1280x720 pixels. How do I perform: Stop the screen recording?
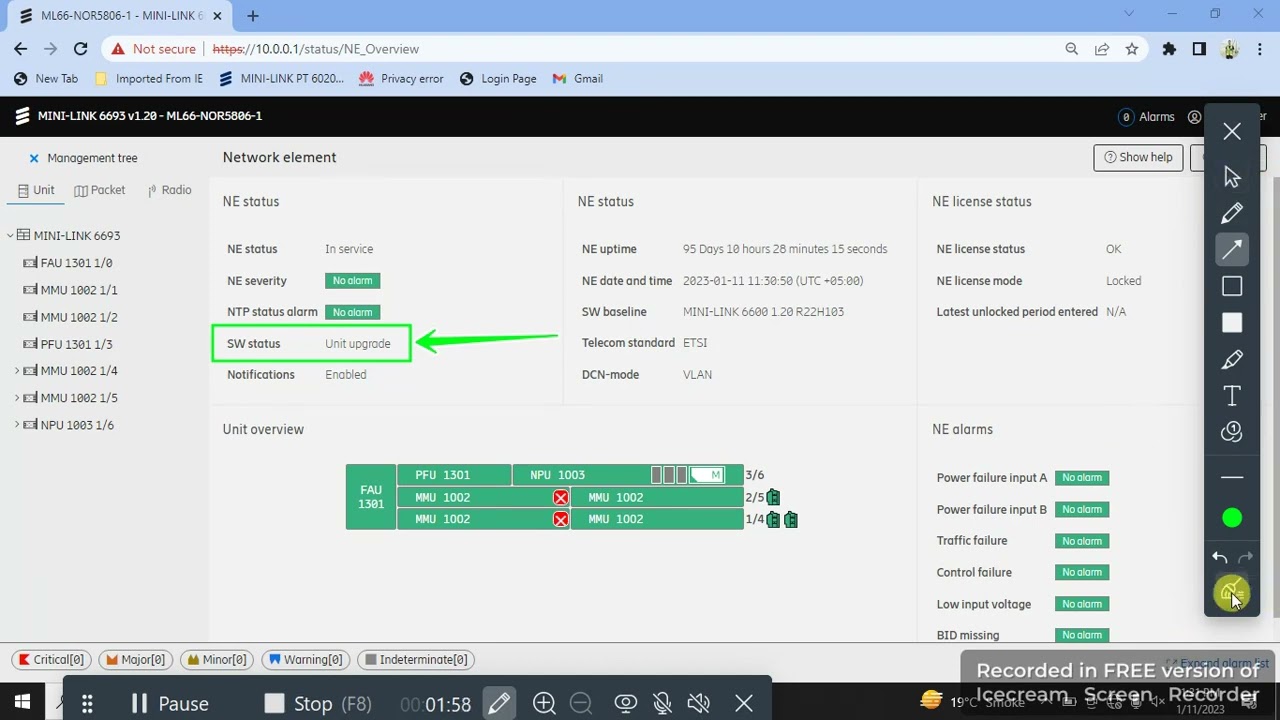tap(318, 704)
